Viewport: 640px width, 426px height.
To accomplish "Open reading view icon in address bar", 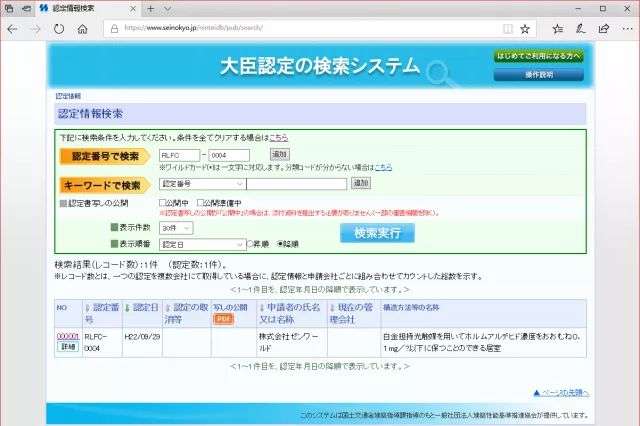I will point(507,29).
